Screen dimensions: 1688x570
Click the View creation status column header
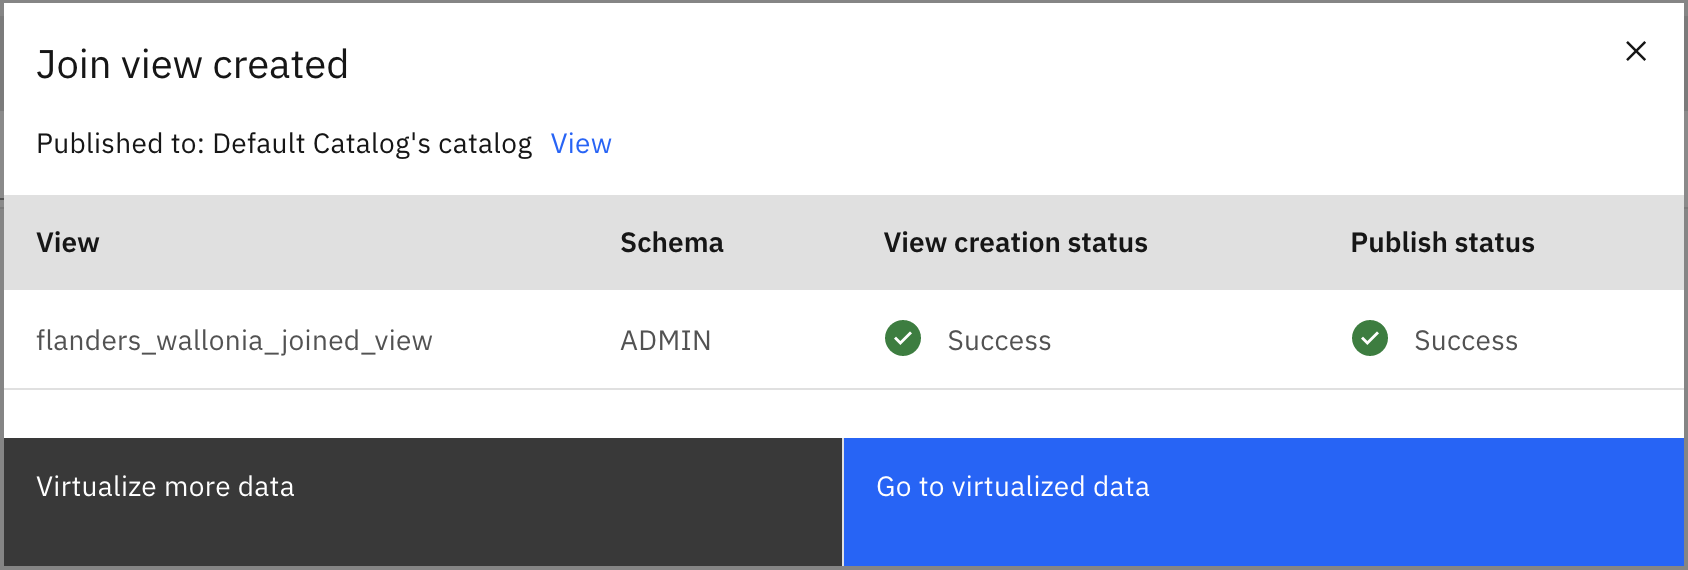1016,243
